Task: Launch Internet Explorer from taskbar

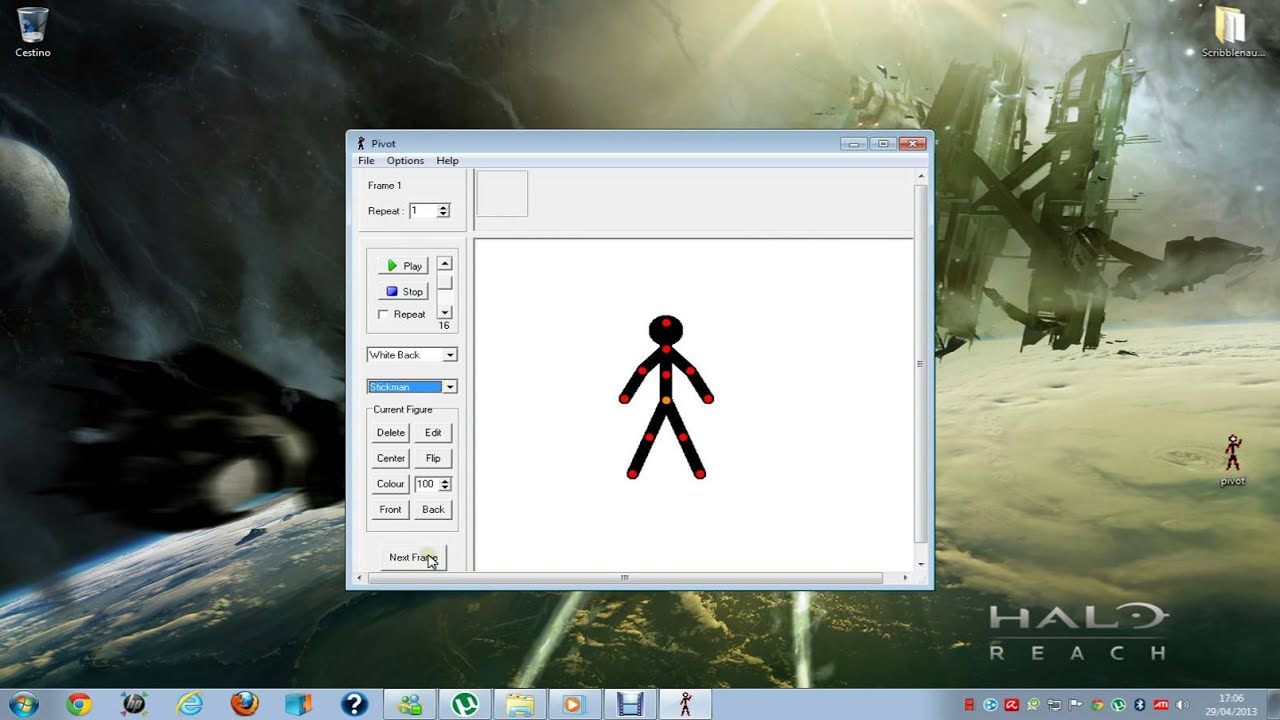Action: click(x=189, y=704)
